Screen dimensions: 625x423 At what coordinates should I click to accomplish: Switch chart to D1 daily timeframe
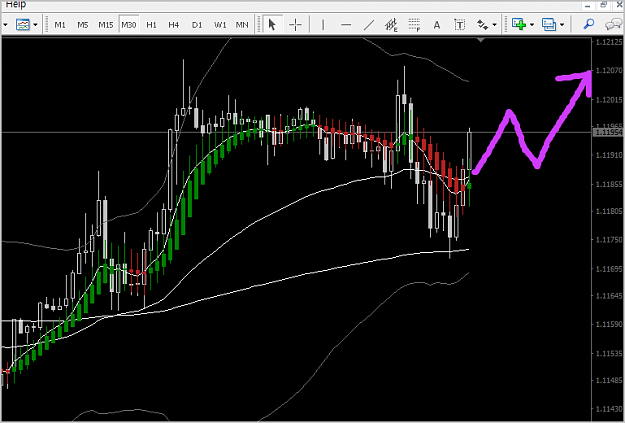click(x=197, y=25)
